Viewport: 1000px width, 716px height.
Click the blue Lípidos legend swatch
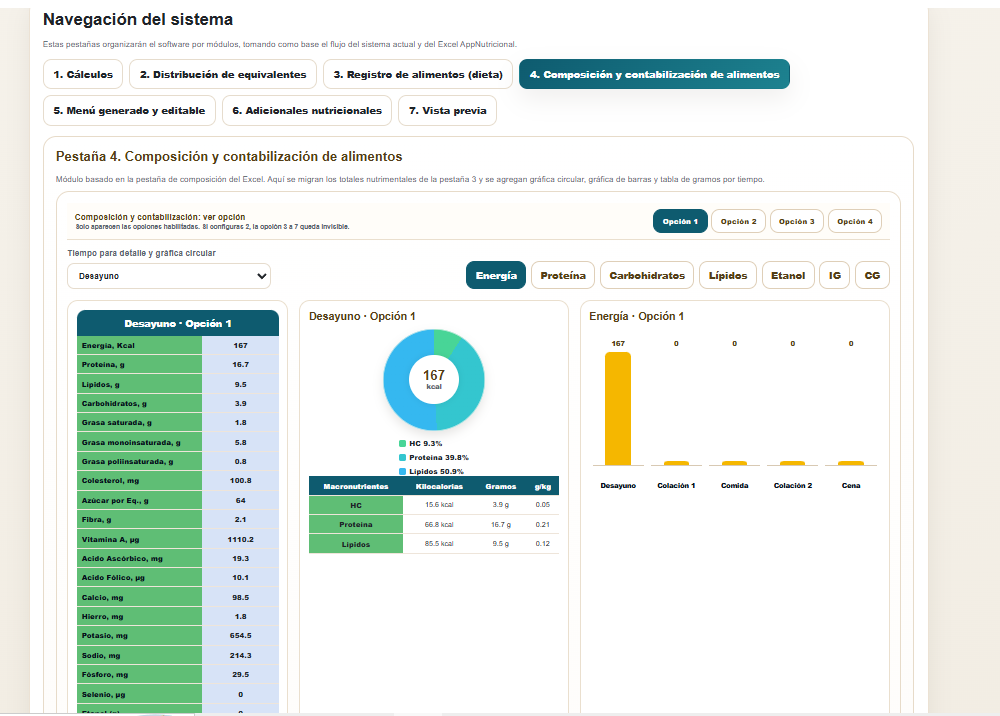(x=402, y=471)
